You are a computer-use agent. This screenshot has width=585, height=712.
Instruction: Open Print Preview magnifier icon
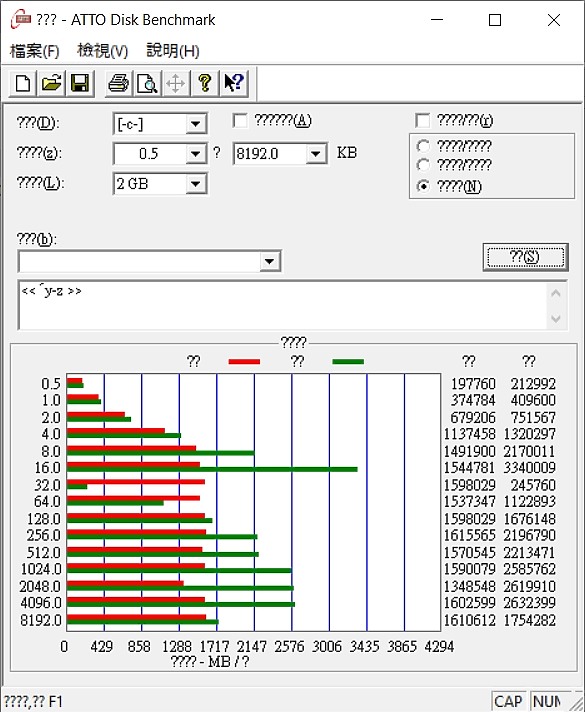click(x=147, y=84)
